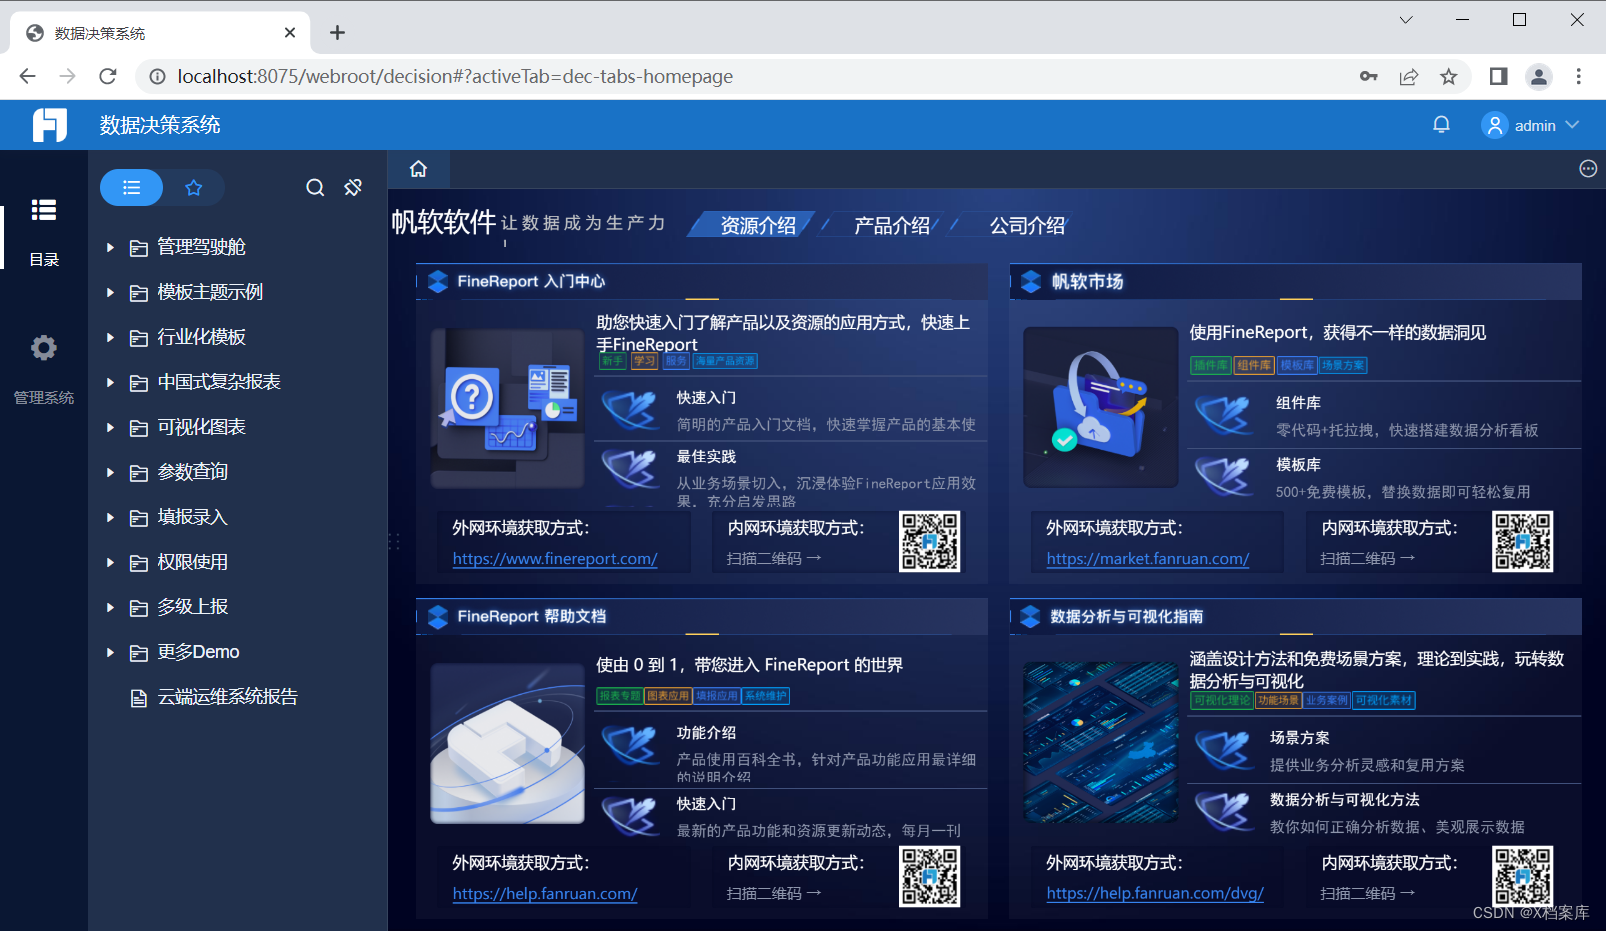
Task: Click the 帮助文档 illustration thumbnail
Action: tap(508, 743)
